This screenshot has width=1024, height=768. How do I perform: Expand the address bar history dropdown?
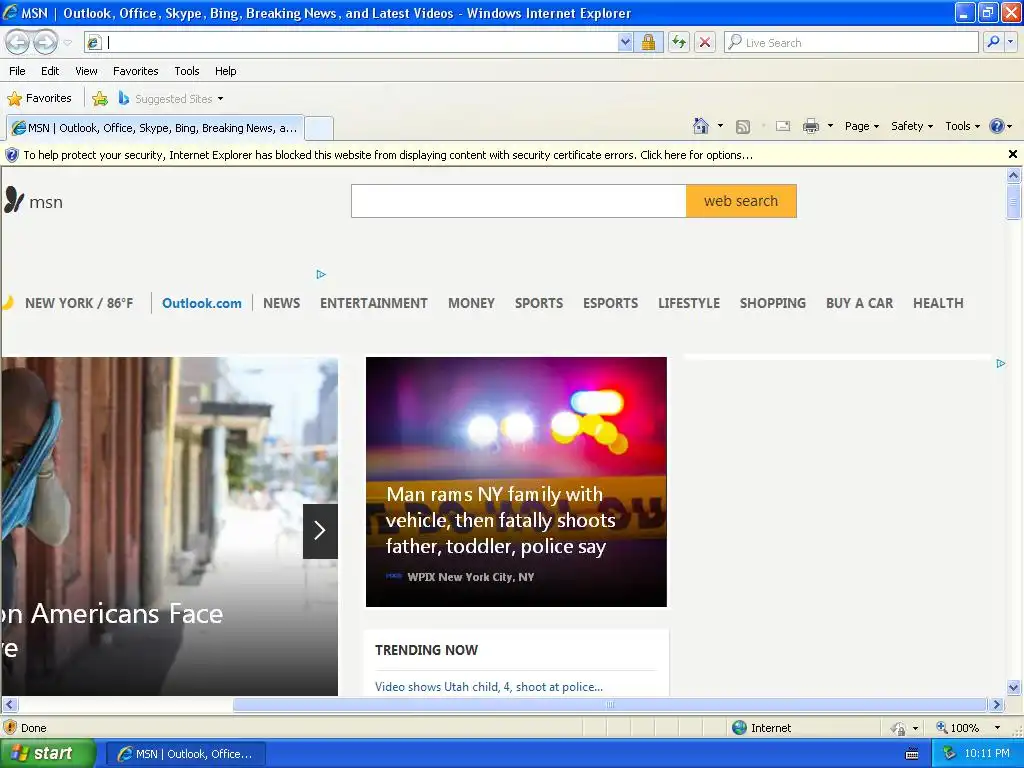pyautogui.click(x=625, y=42)
